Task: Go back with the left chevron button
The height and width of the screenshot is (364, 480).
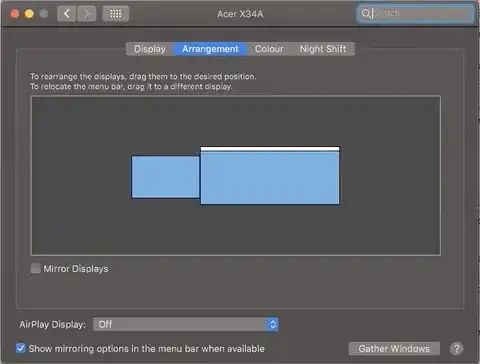Action: [67, 14]
